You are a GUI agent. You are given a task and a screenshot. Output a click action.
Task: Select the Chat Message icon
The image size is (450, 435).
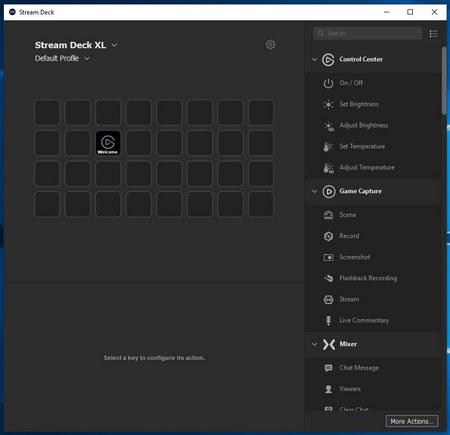coord(328,368)
